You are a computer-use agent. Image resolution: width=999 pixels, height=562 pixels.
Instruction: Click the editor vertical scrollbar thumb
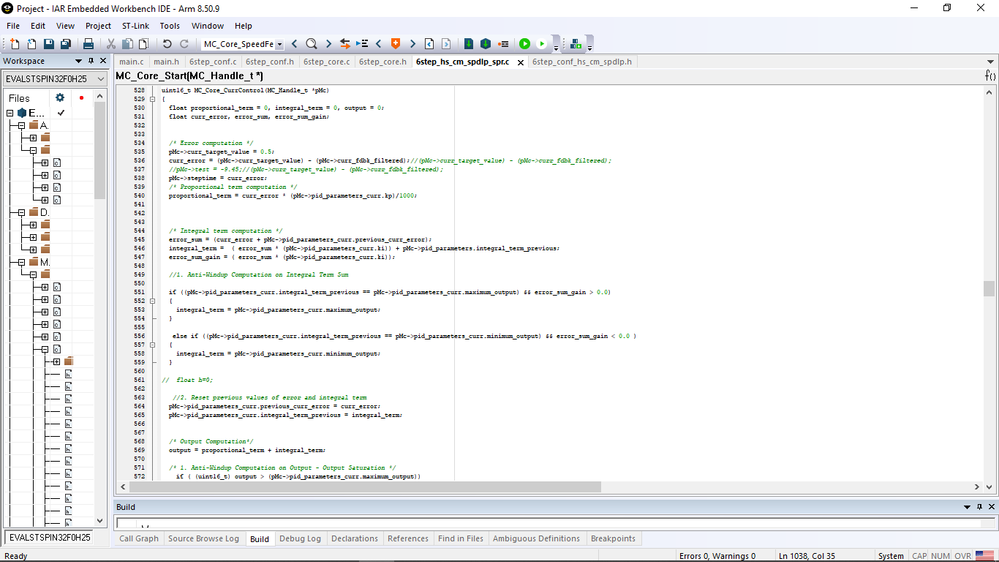pyautogui.click(x=989, y=289)
